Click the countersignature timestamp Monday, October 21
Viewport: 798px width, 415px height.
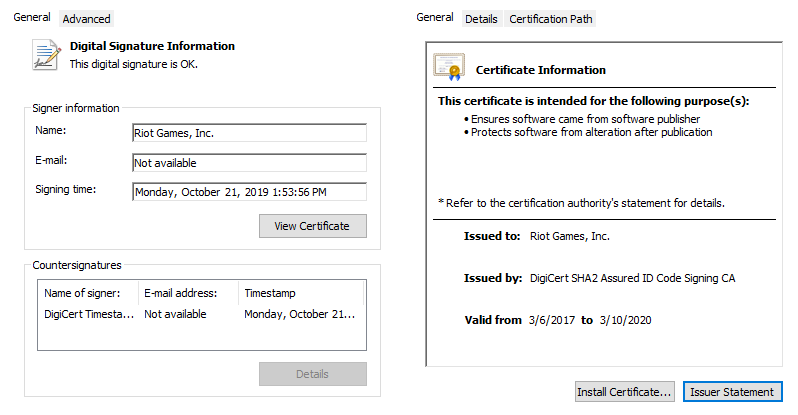coord(299,314)
